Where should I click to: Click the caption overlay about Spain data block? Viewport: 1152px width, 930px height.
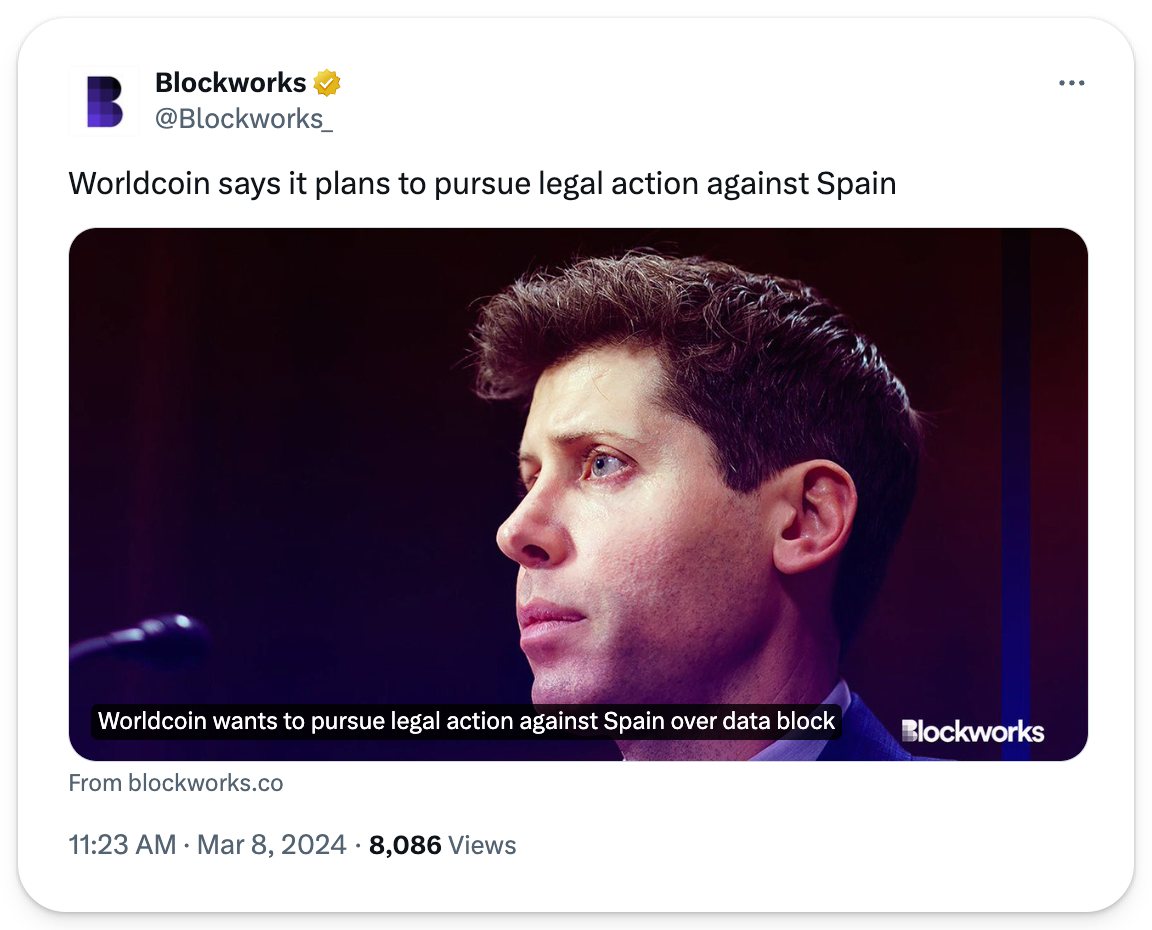pyautogui.click(x=467, y=721)
